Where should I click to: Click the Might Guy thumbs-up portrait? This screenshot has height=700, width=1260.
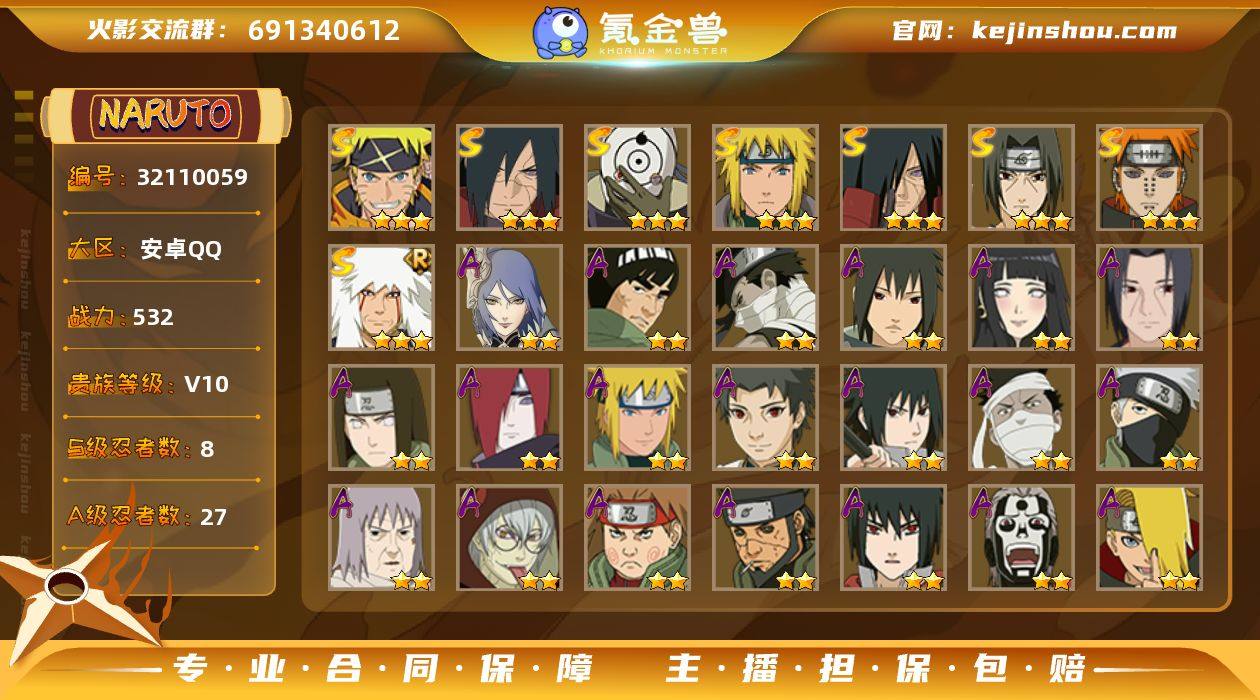(637, 298)
